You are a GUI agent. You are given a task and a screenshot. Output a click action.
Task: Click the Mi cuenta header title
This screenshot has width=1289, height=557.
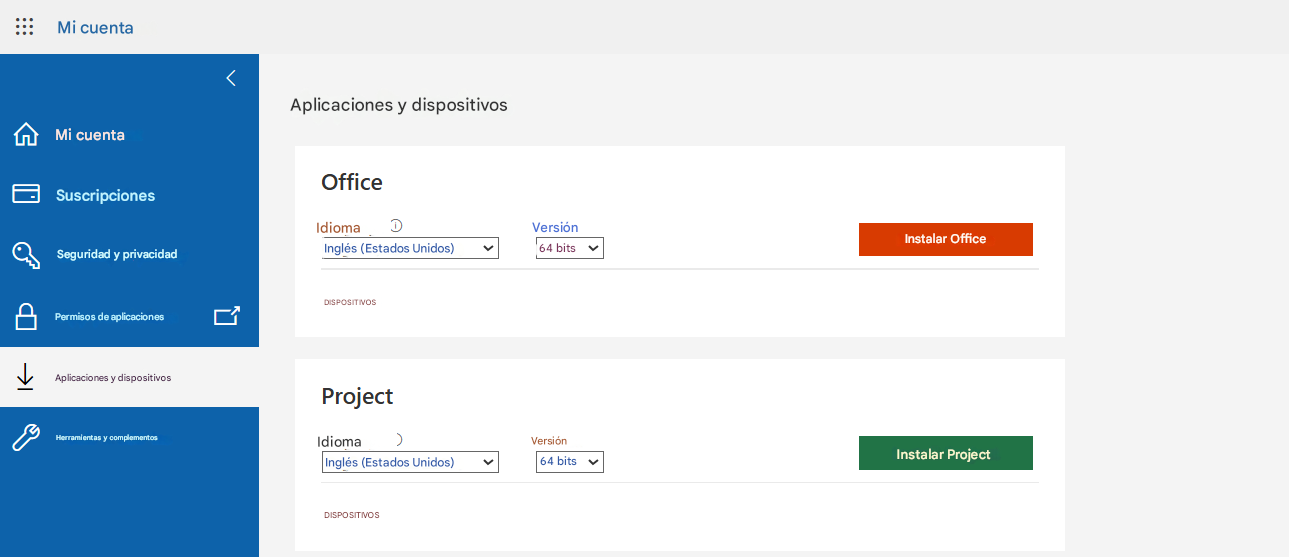point(95,28)
